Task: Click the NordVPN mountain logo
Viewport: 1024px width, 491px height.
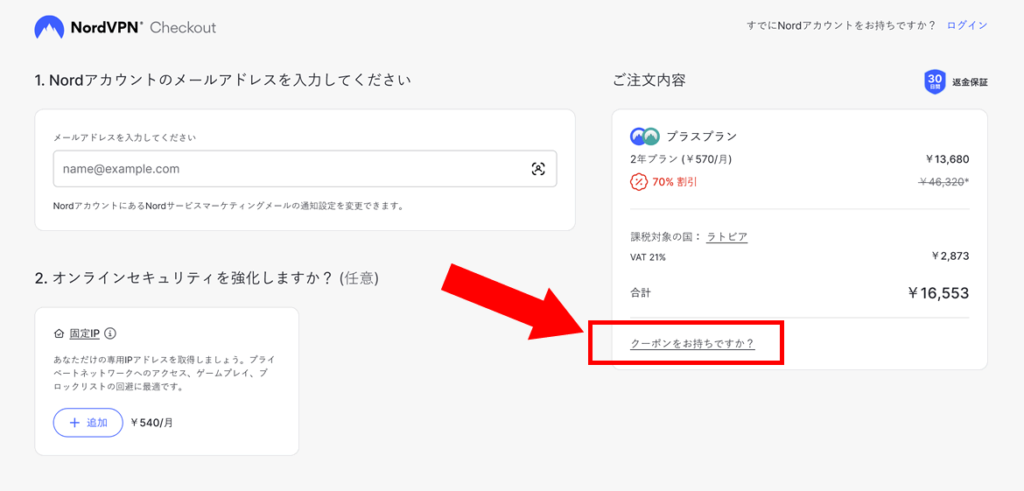Action: coord(49,27)
